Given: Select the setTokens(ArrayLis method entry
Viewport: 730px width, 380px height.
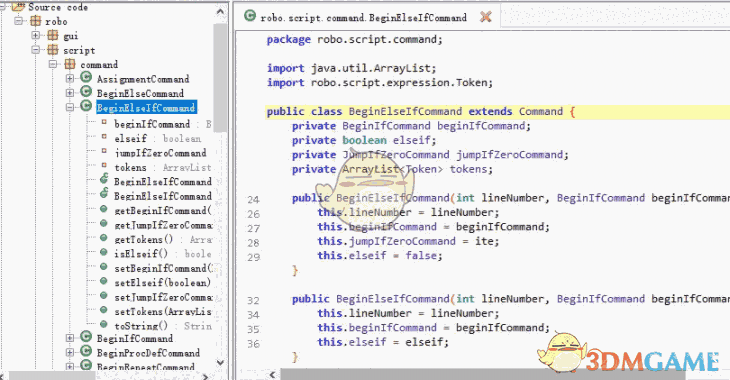Looking at the screenshot, I should pos(163,312).
